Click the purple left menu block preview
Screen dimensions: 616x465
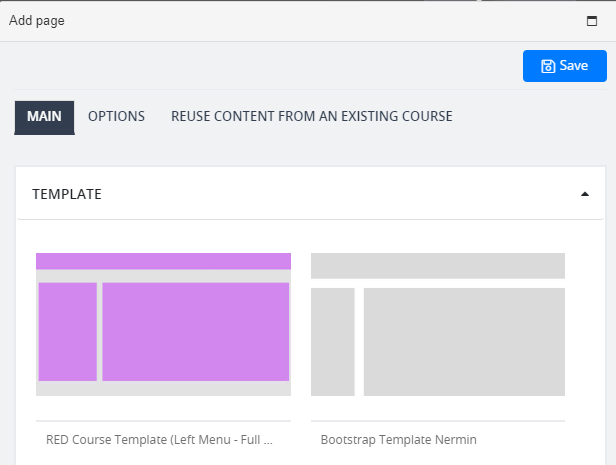pyautogui.click(x=68, y=332)
